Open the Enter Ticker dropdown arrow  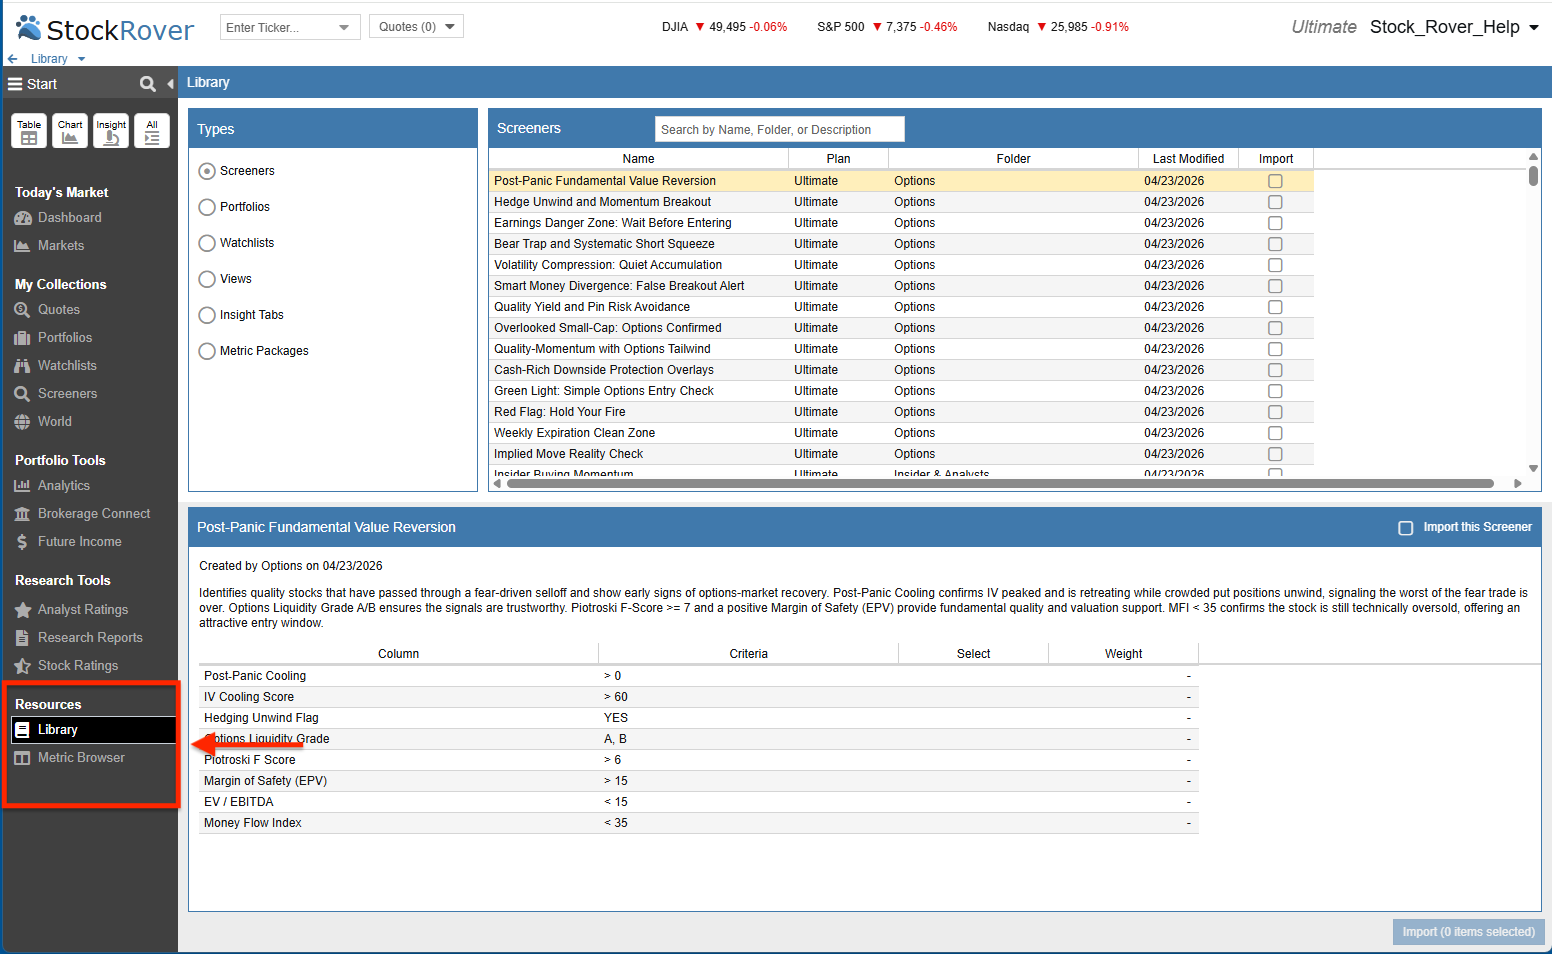coord(344,28)
